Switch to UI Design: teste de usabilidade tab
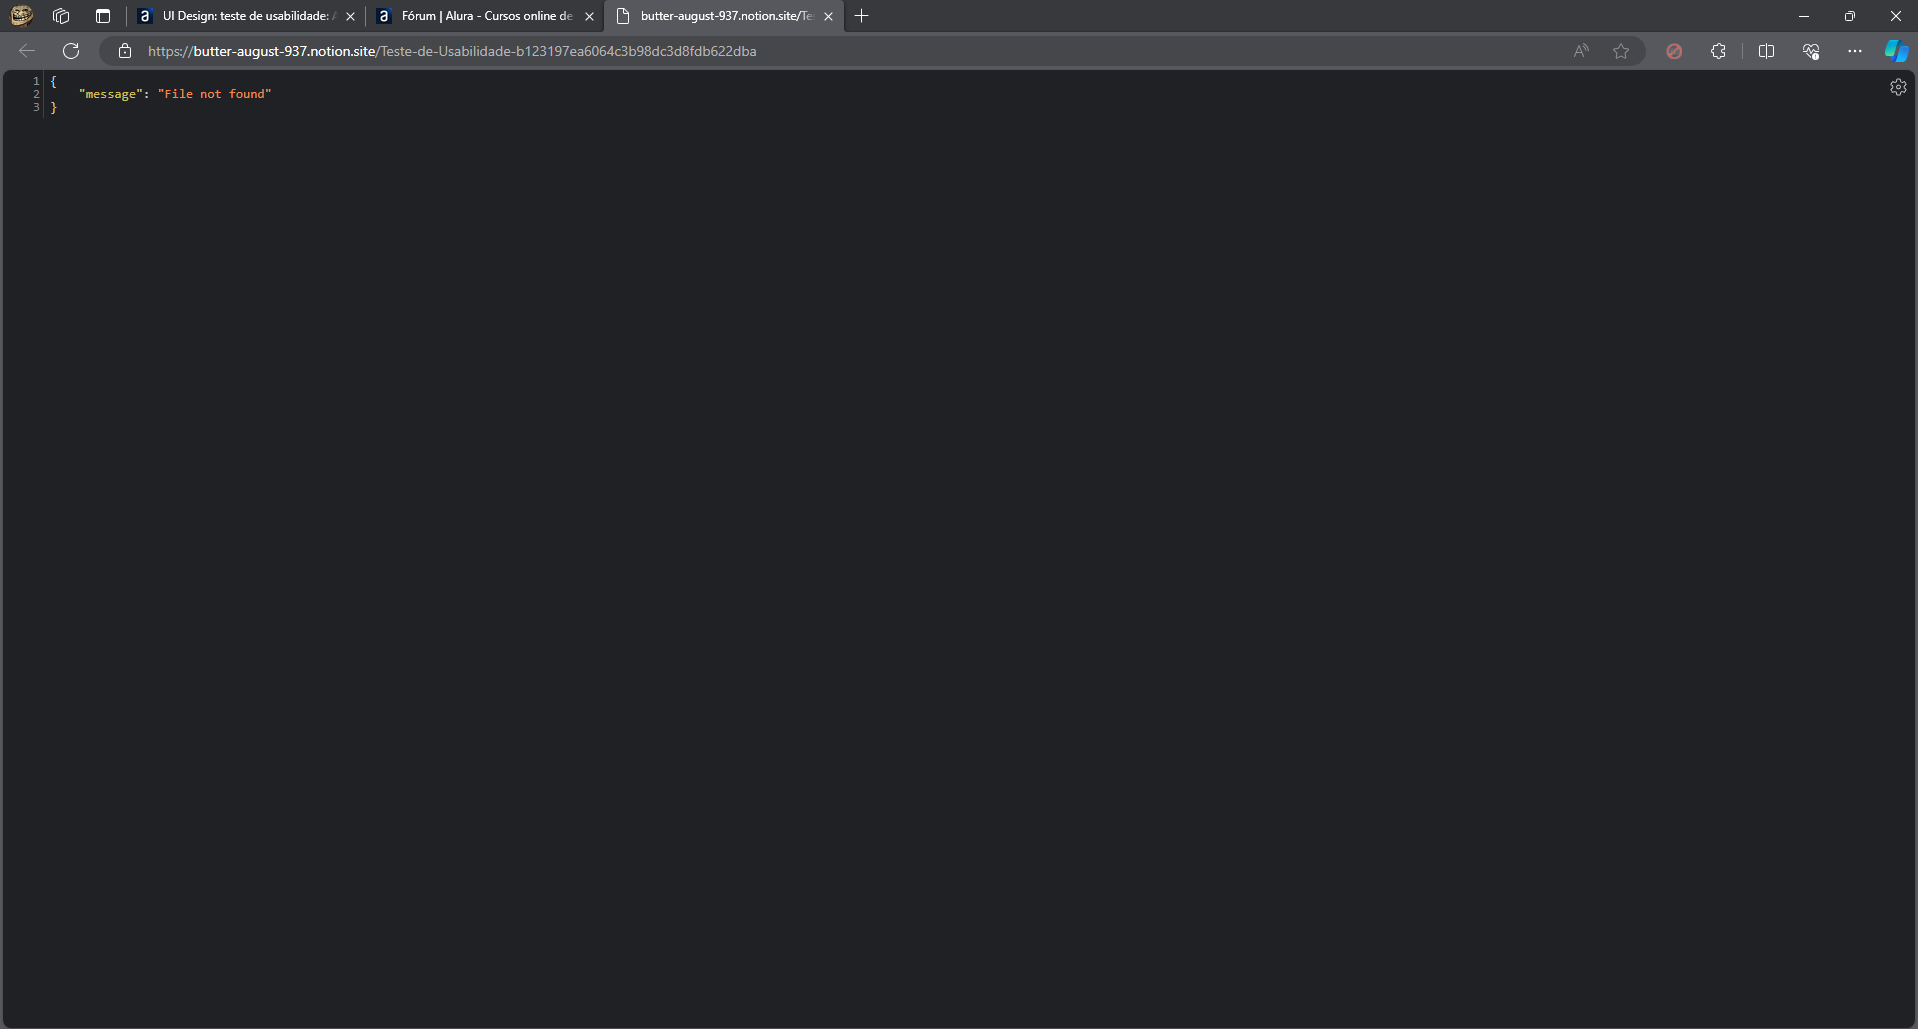 click(x=245, y=16)
